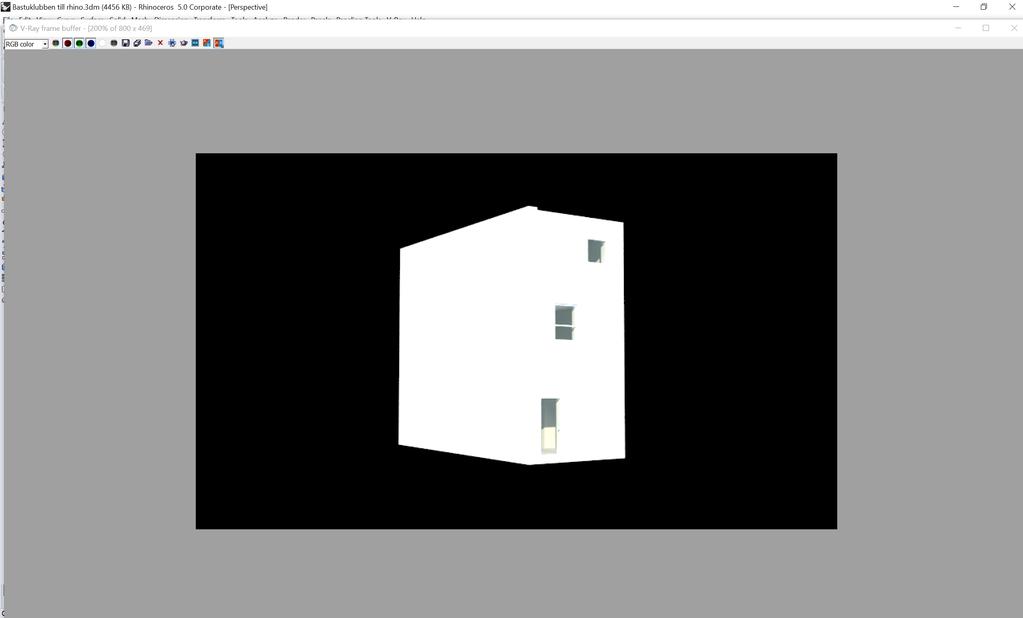1023x618 pixels.
Task: Click the Rhinoceros app icon in title bar
Action: tap(6, 7)
